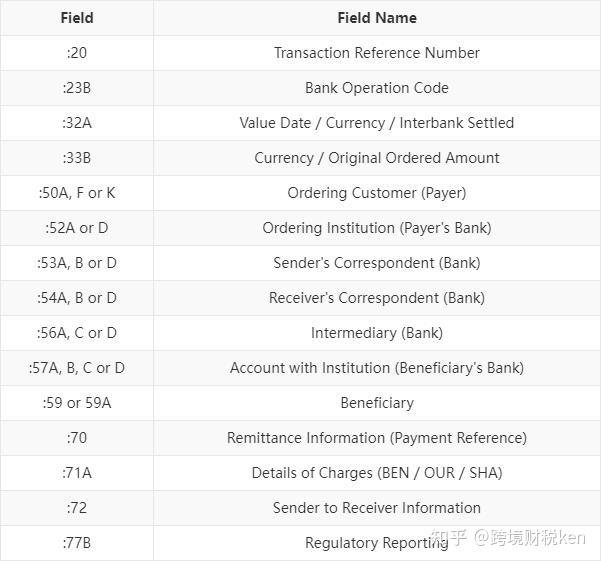Image resolution: width=601 pixels, height=563 pixels.
Task: Click the "Beneficiary" field name cell
Action: point(377,403)
